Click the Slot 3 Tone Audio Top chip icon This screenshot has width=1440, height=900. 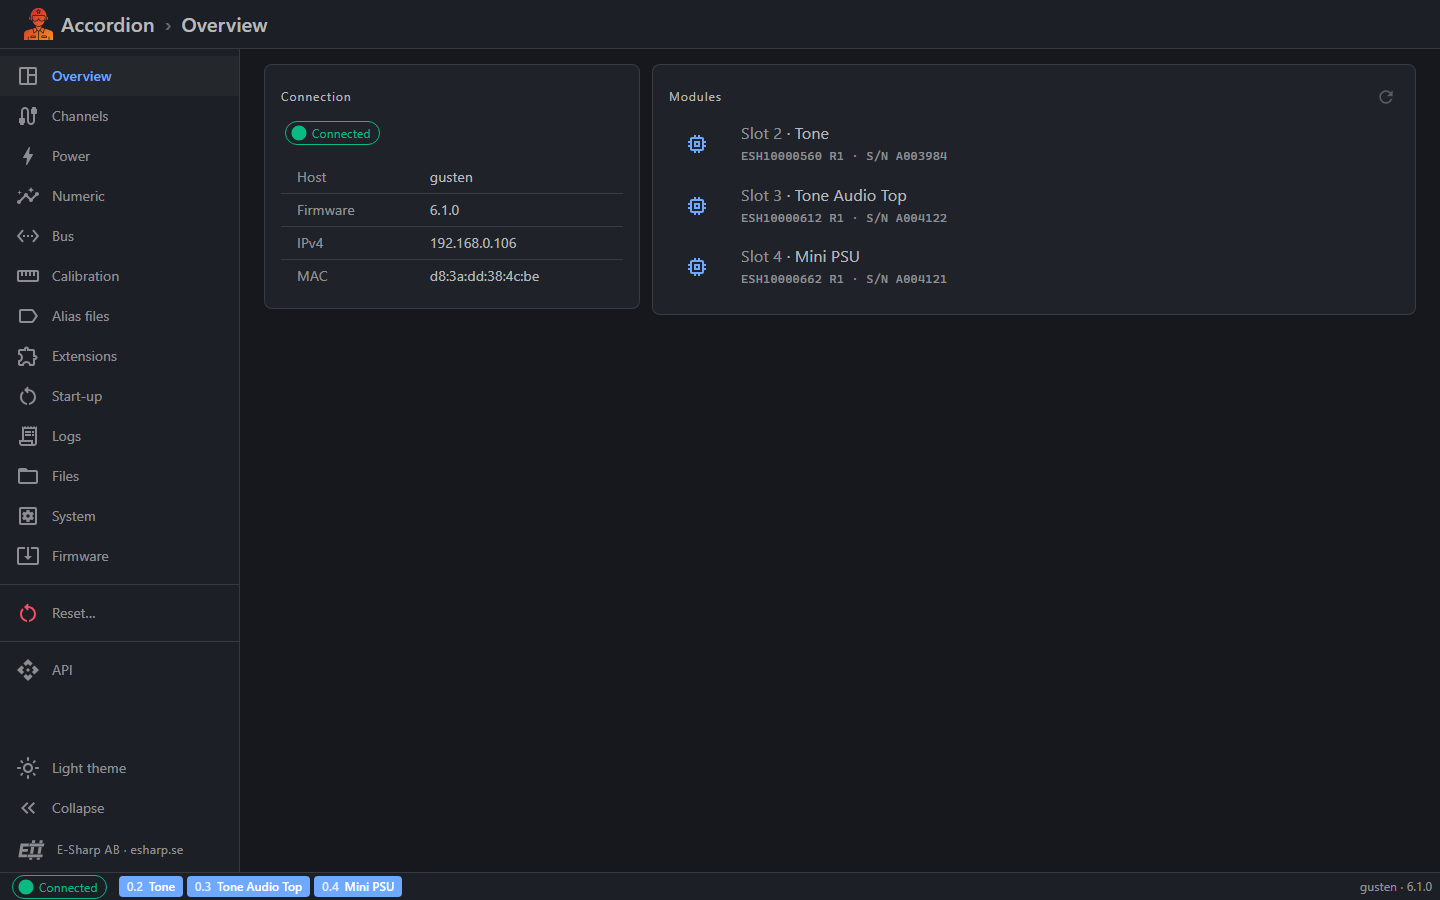[x=697, y=206]
